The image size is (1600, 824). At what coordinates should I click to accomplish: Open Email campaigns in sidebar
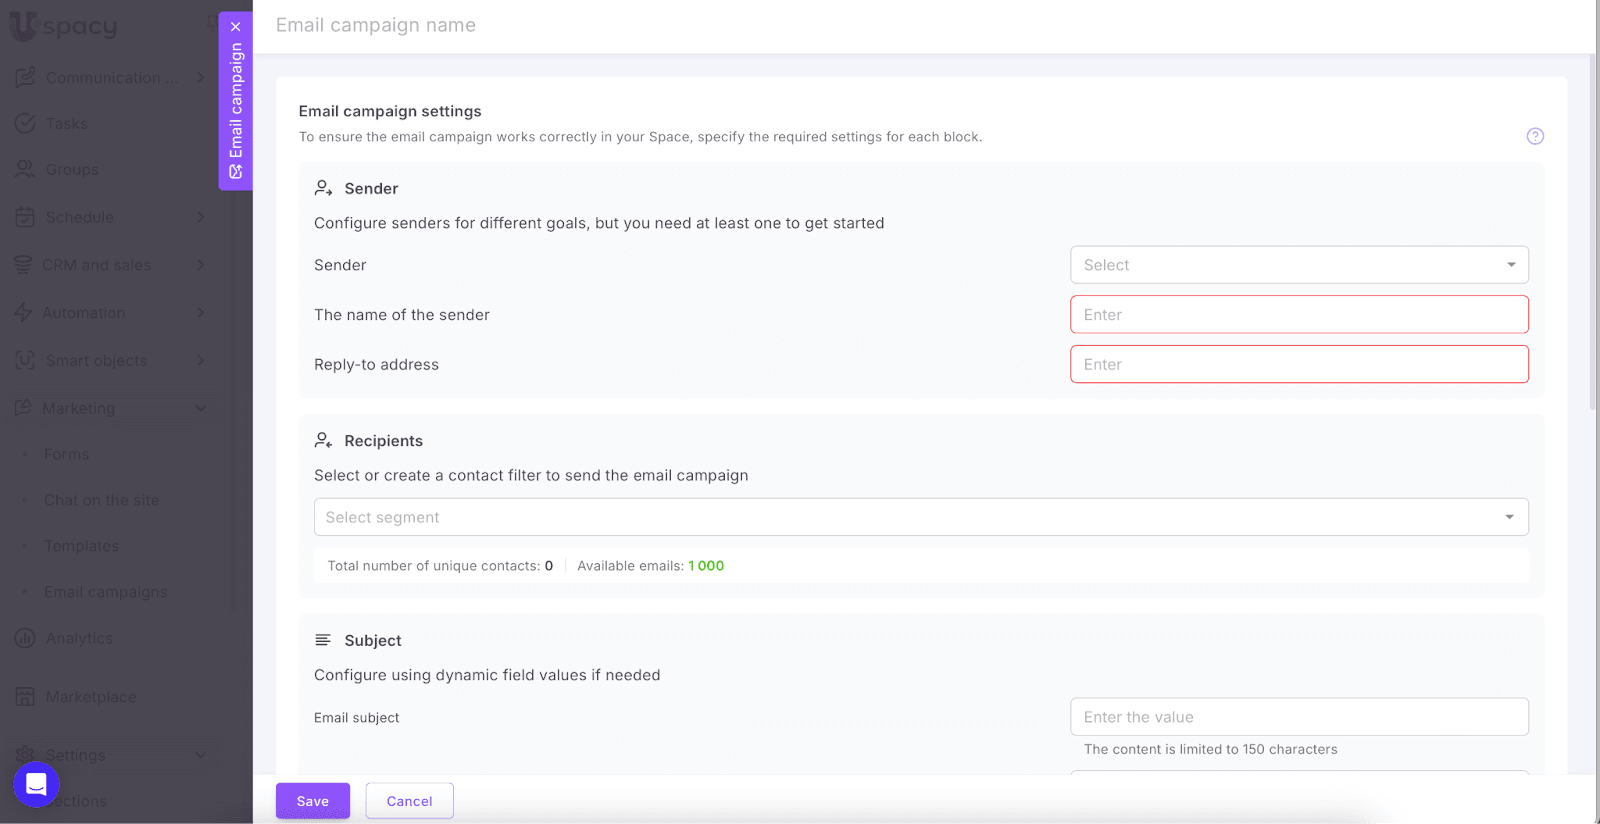(105, 592)
